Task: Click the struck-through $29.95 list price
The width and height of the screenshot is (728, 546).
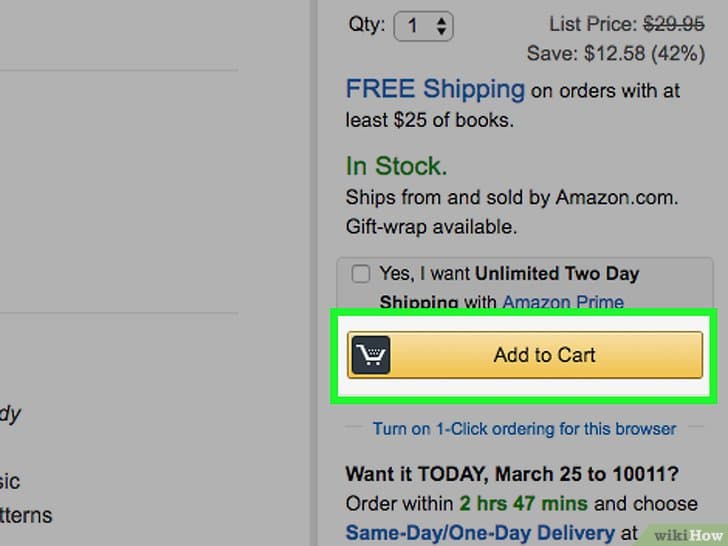Action: pos(674,24)
